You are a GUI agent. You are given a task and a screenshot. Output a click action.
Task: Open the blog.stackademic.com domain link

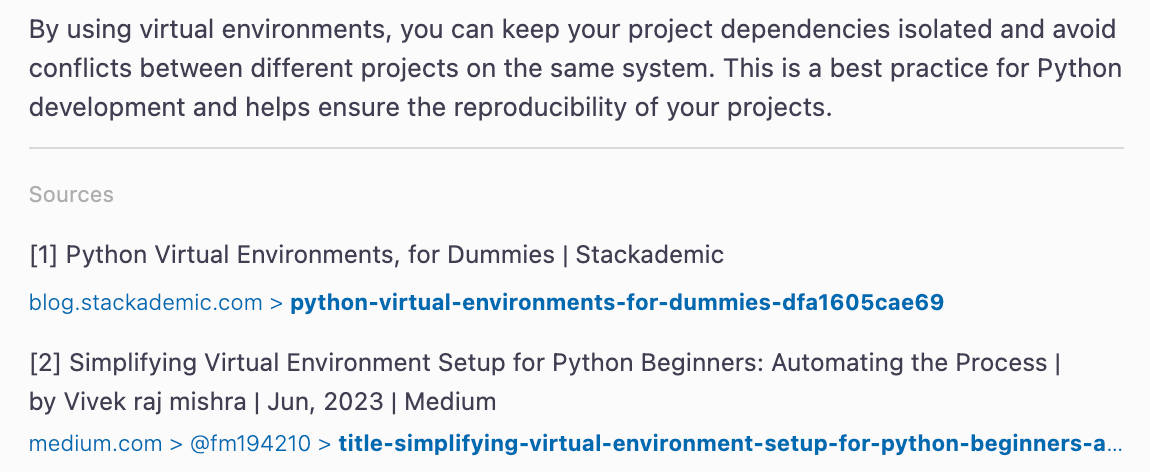click(145, 302)
